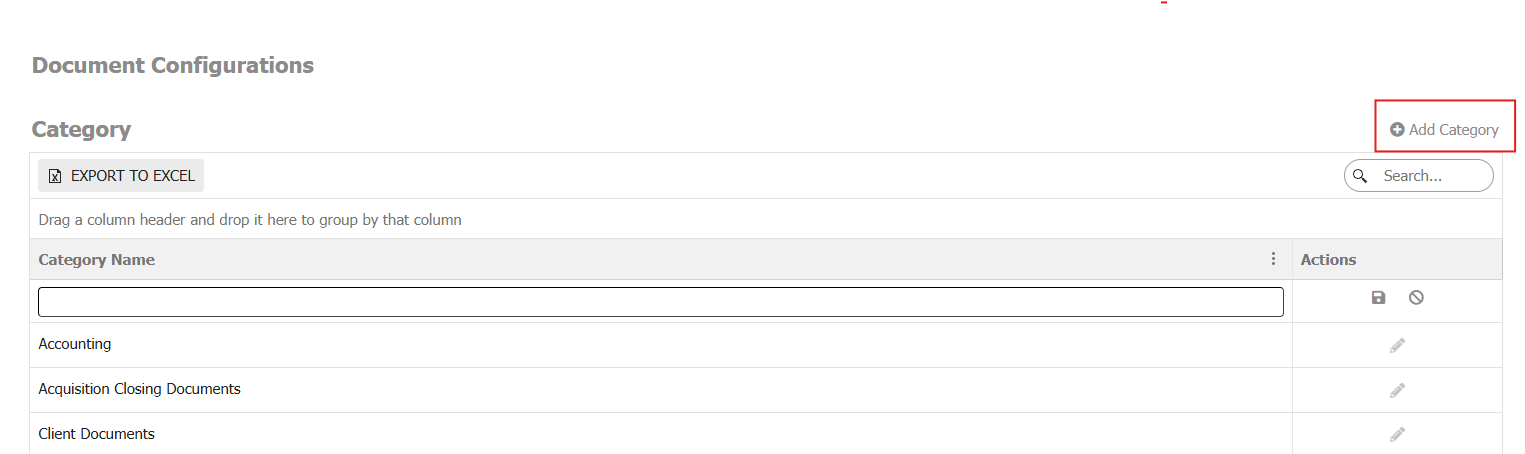Sort by the Category Name column header
Viewport: 1525px width, 454px height.
tap(97, 260)
